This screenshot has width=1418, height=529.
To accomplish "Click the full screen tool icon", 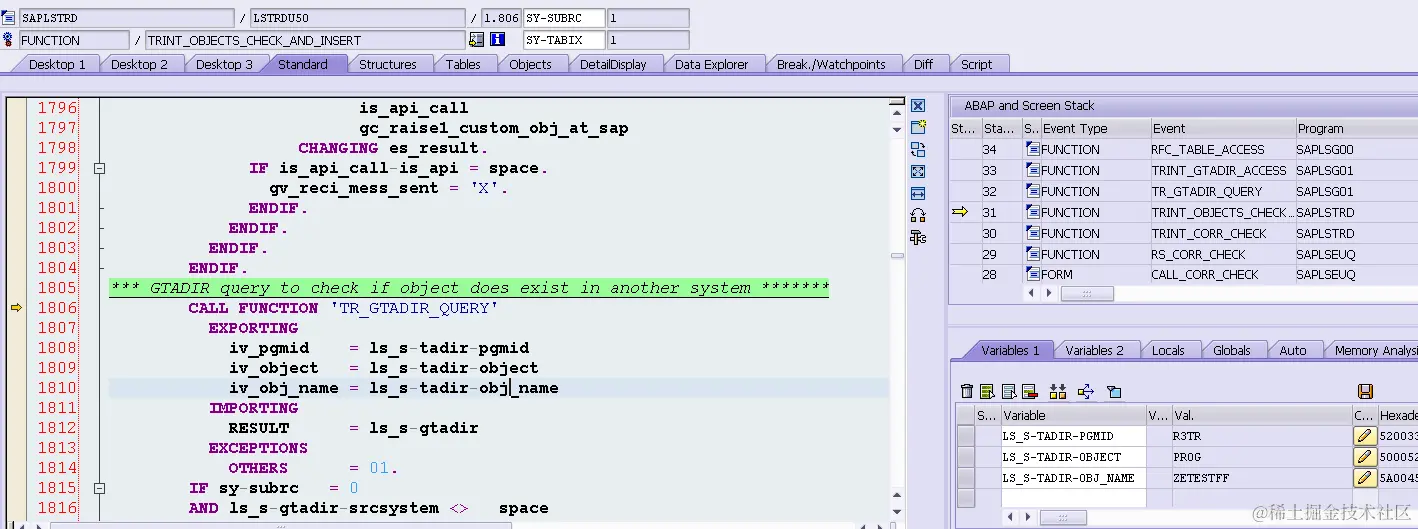I will 918,171.
